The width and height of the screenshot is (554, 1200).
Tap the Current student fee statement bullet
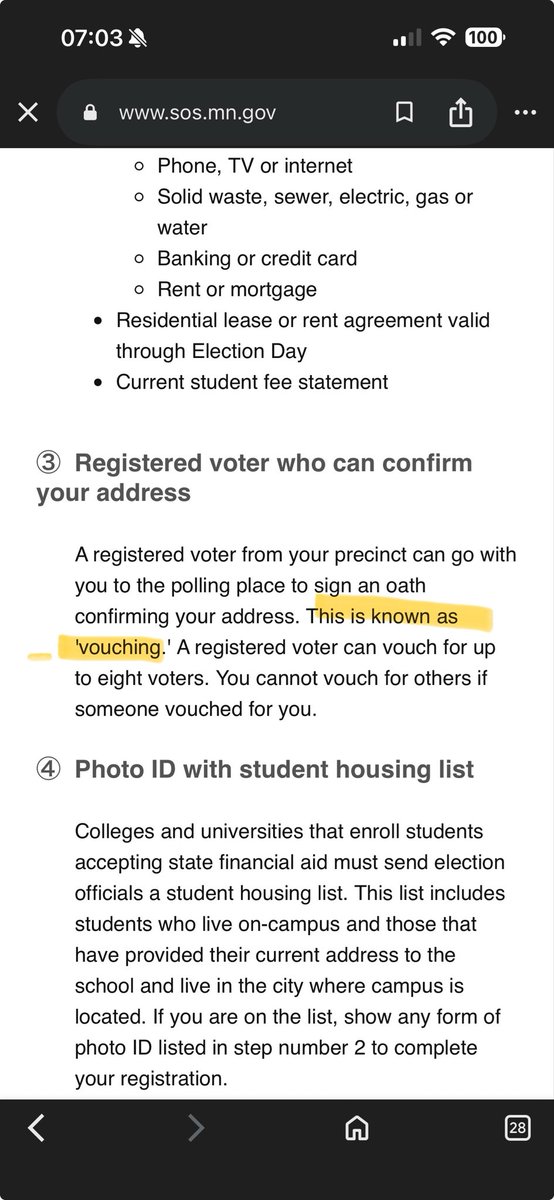[252, 382]
